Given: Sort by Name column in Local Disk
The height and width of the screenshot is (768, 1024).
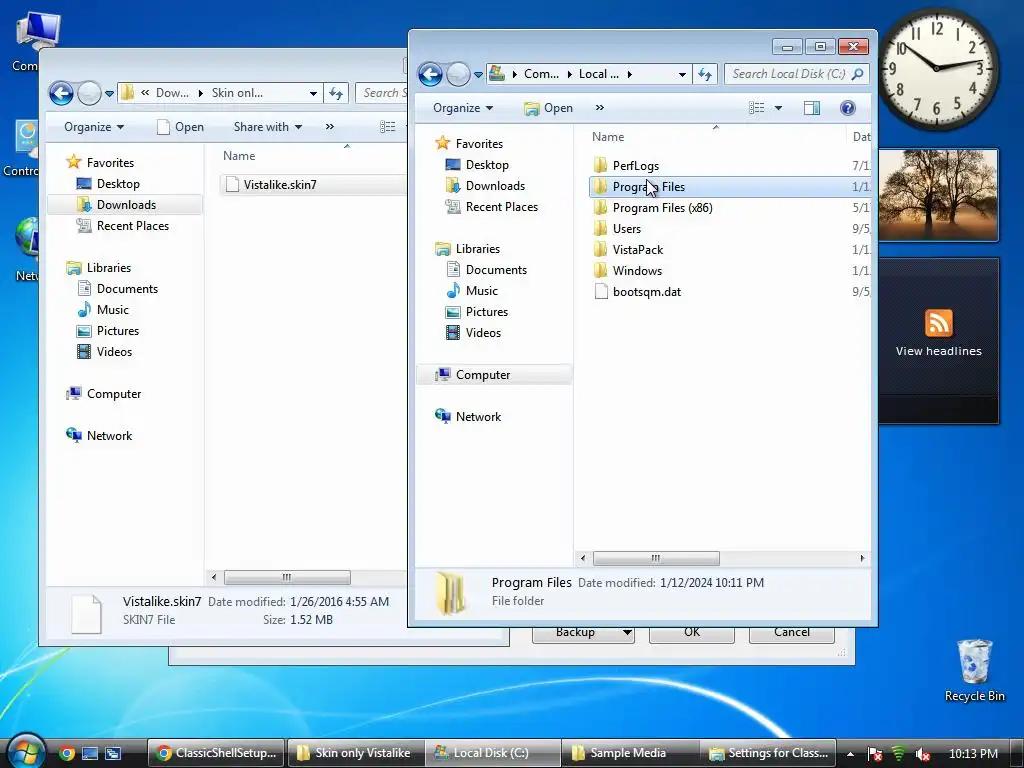Looking at the screenshot, I should click(608, 137).
